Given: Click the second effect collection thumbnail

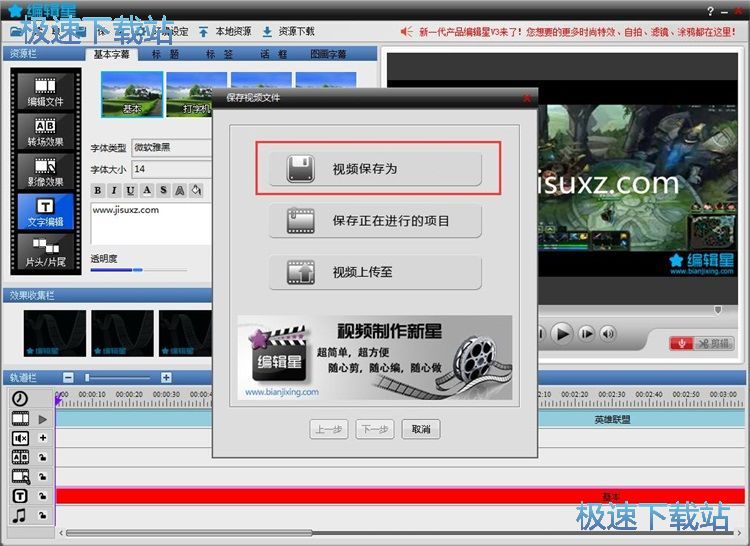Looking at the screenshot, I should [x=122, y=333].
